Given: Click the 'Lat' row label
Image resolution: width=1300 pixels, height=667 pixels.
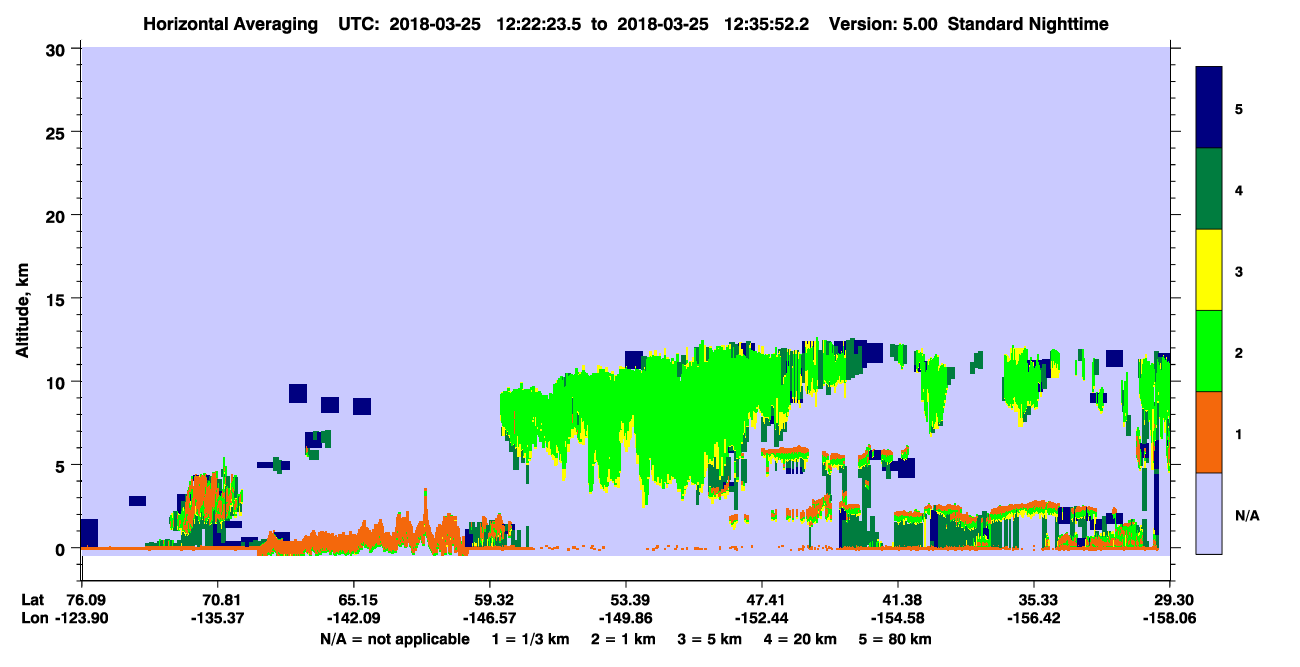Looking at the screenshot, I should (32, 600).
